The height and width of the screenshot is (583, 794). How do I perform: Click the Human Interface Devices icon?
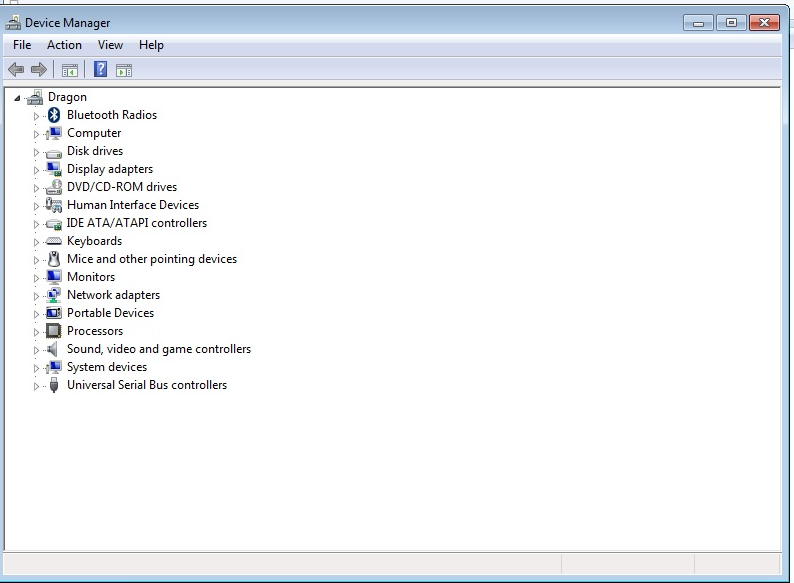54,205
